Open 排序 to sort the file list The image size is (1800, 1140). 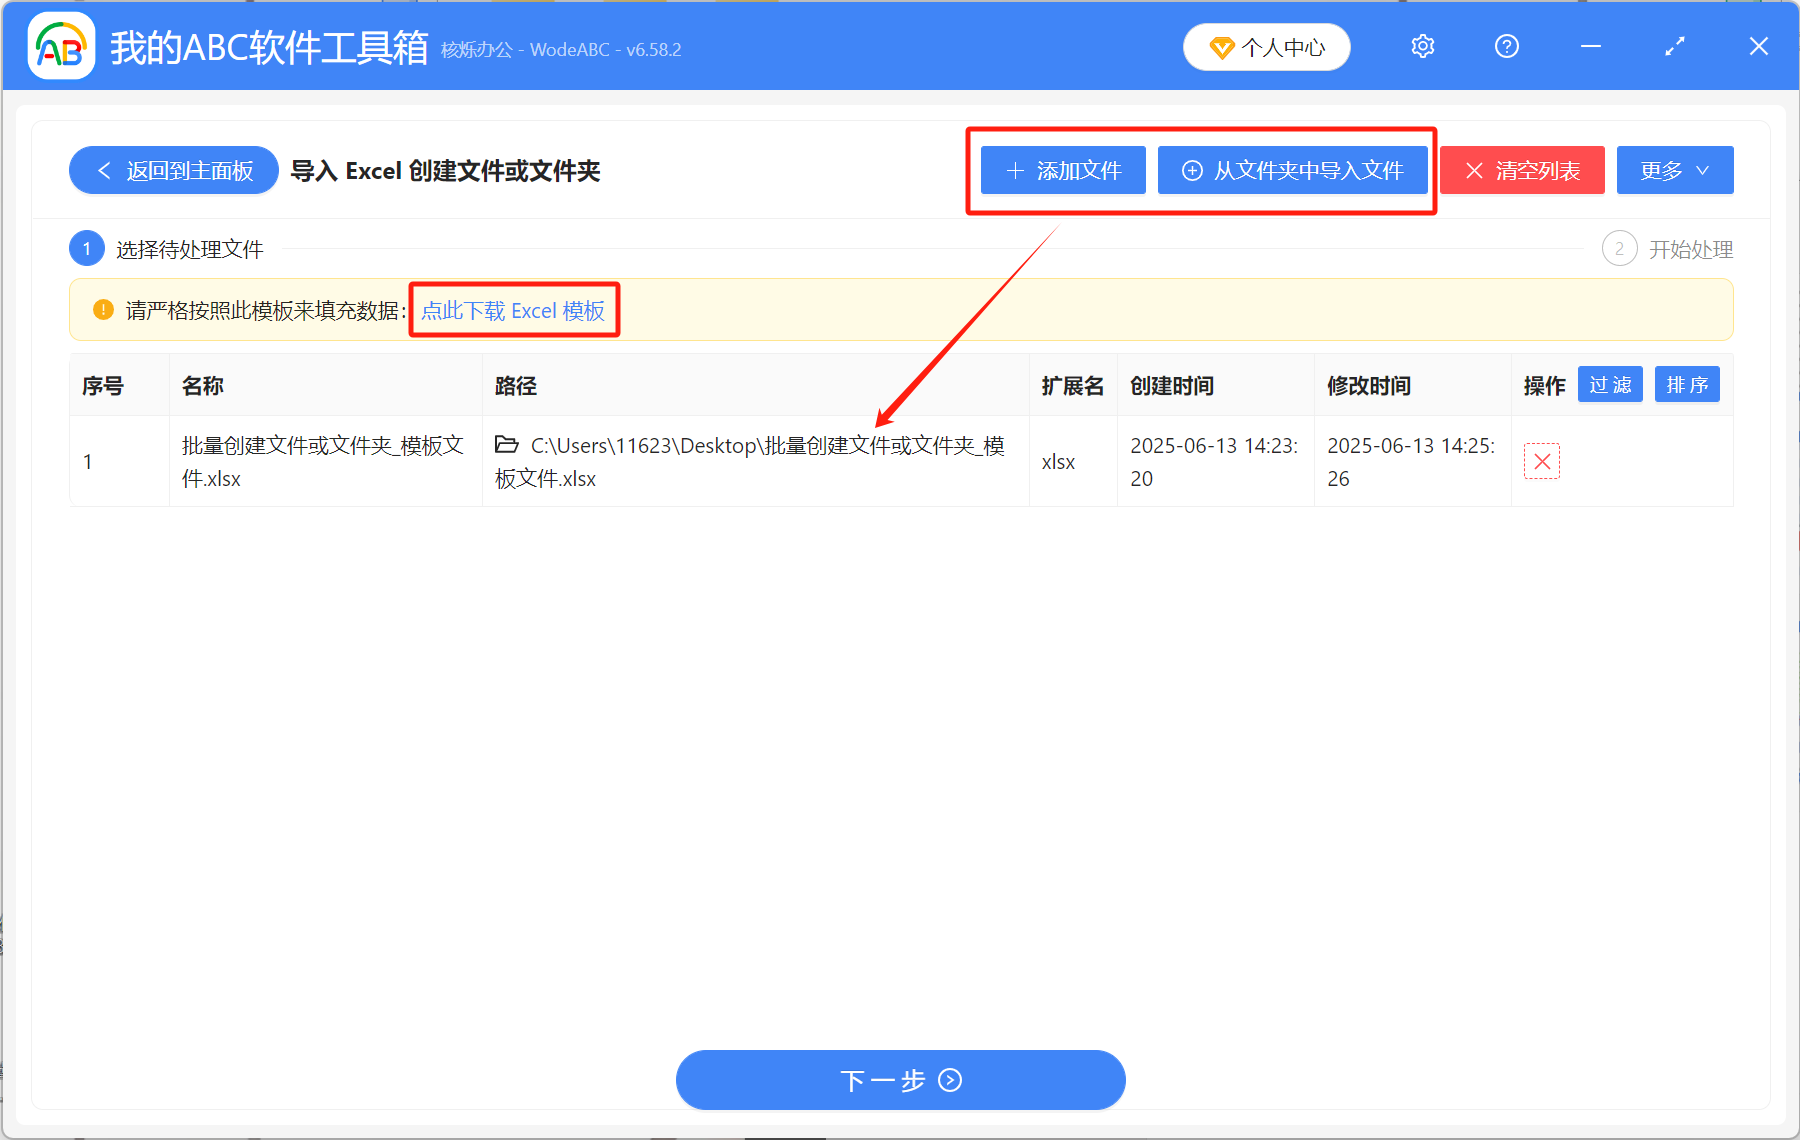pyautogui.click(x=1687, y=384)
